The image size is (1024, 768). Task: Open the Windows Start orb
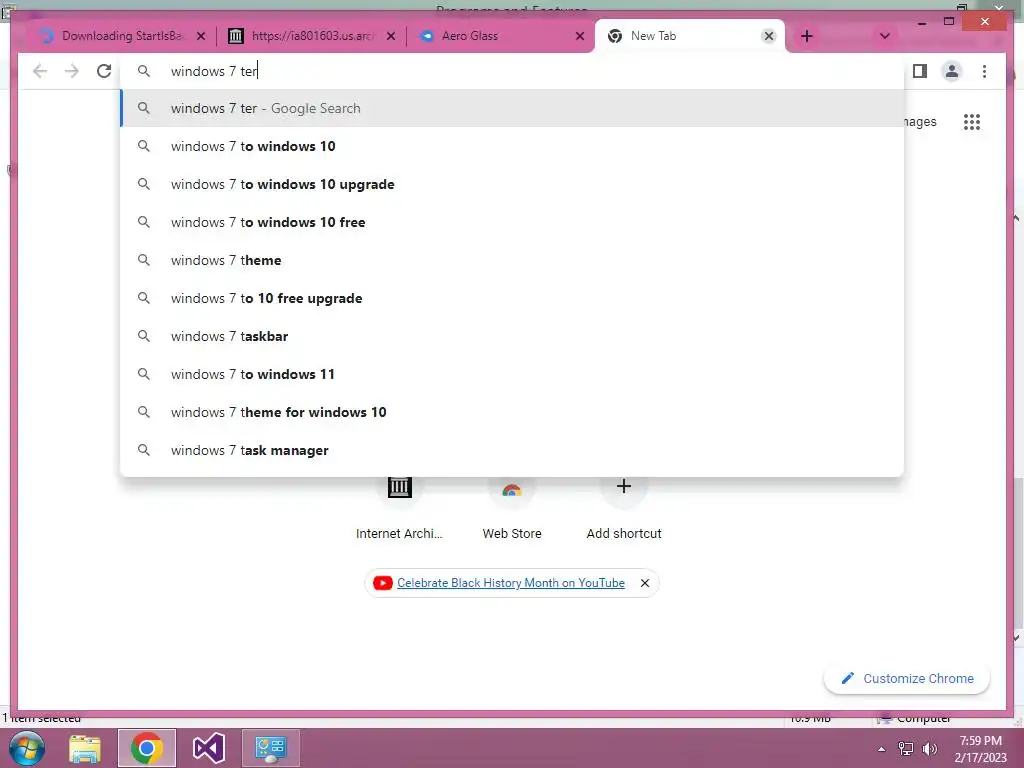pyautogui.click(x=27, y=748)
